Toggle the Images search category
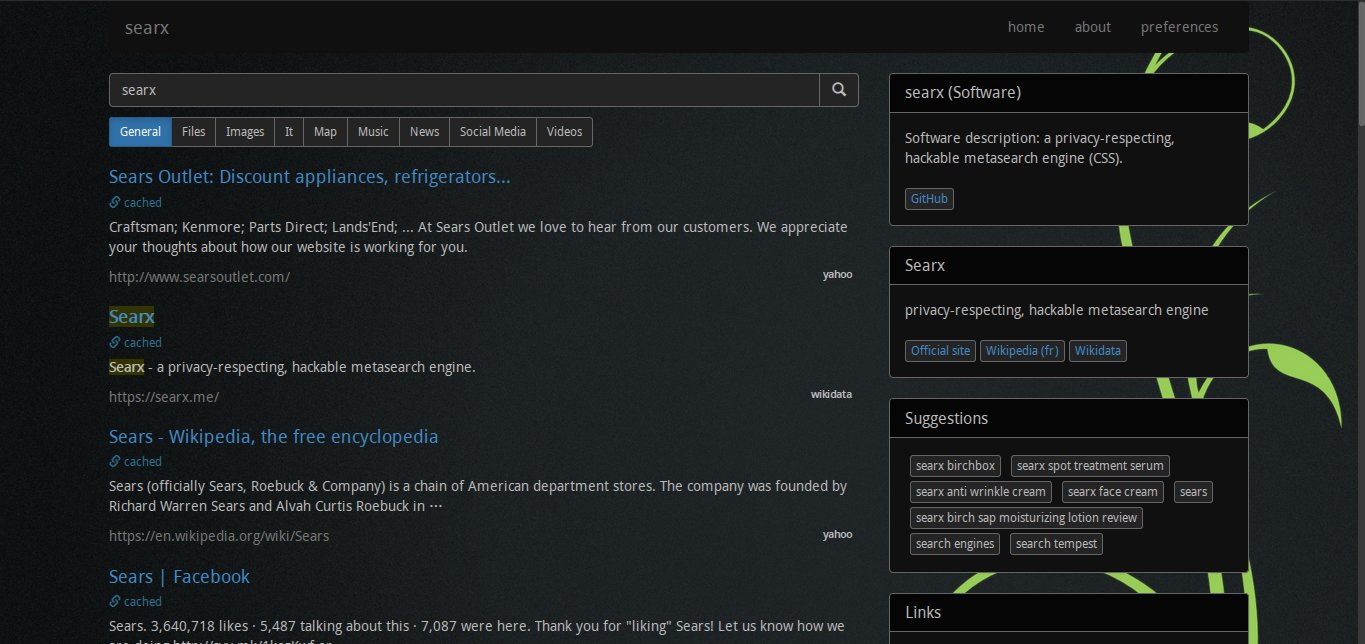This screenshot has height=644, width=1365. coord(244,131)
